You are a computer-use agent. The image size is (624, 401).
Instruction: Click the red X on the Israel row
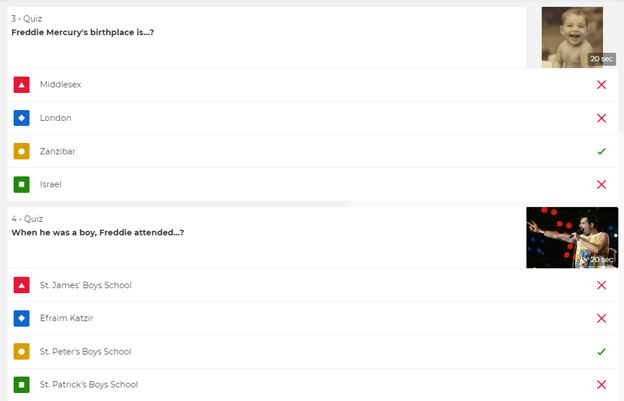601,185
